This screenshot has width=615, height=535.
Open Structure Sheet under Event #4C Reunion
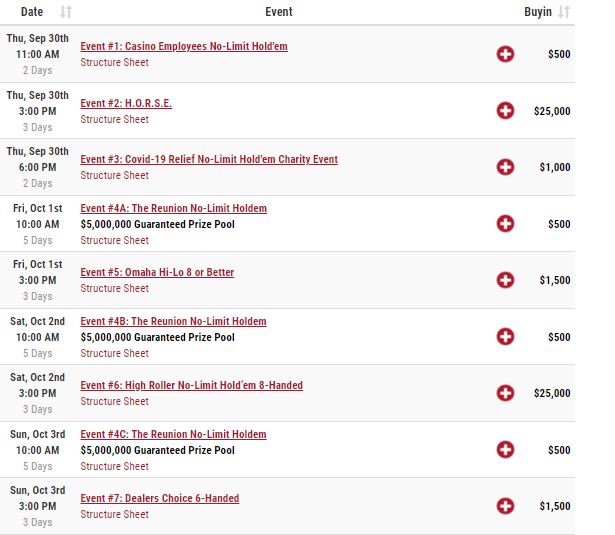tap(115, 466)
